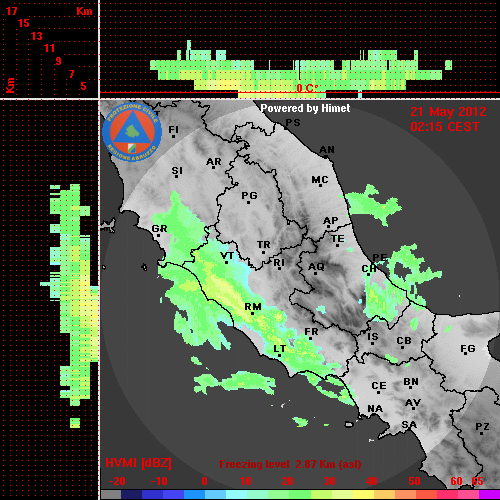Screen dimensions: 500x500
Task: Click the BN city label on the map
Action: pyautogui.click(x=411, y=382)
